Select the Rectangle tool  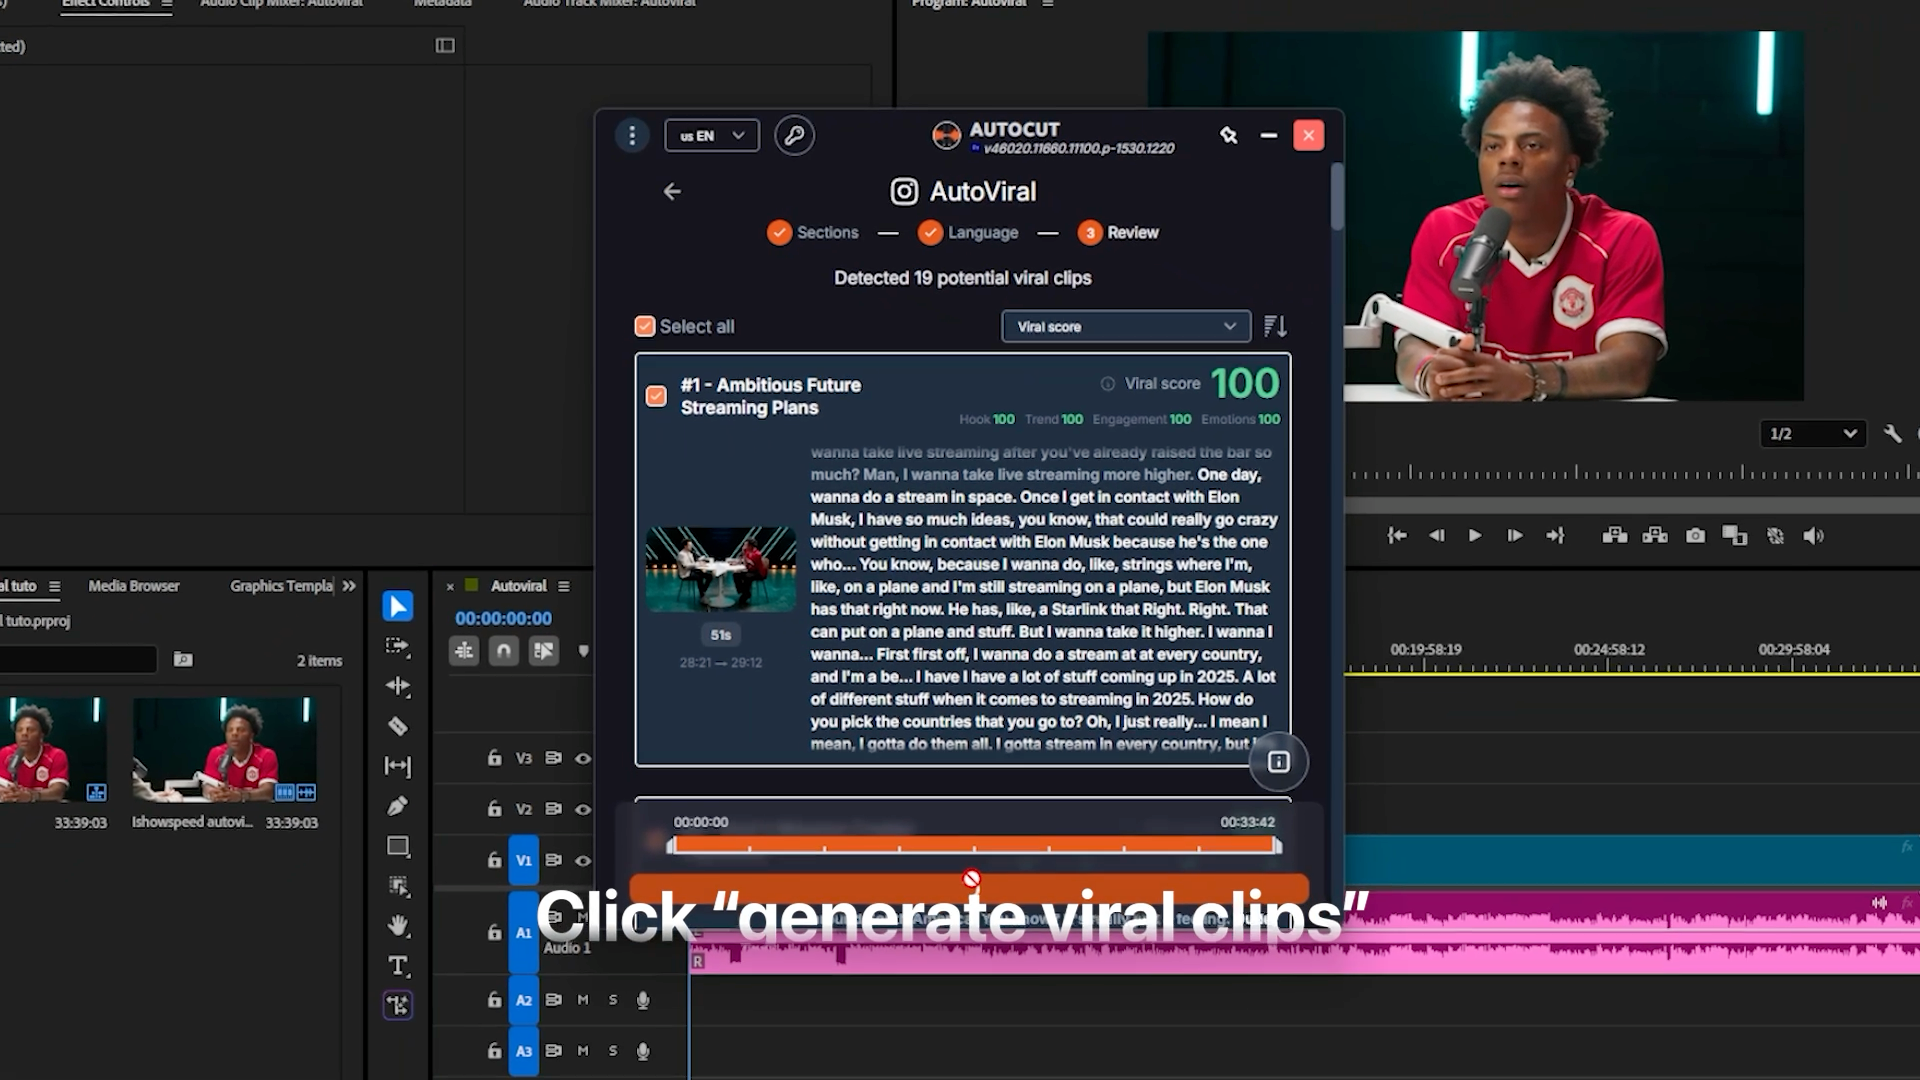click(x=398, y=846)
